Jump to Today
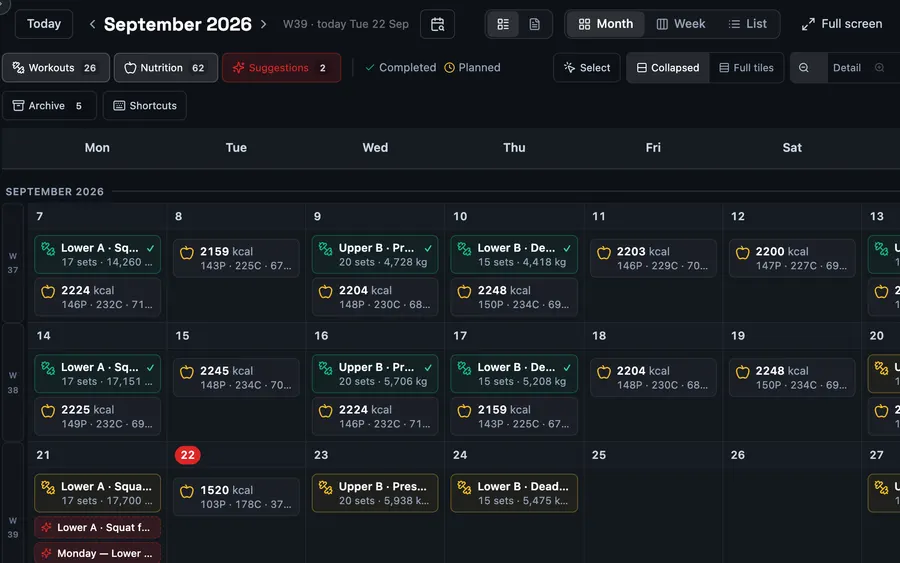This screenshot has width=900, height=563. tap(44, 24)
